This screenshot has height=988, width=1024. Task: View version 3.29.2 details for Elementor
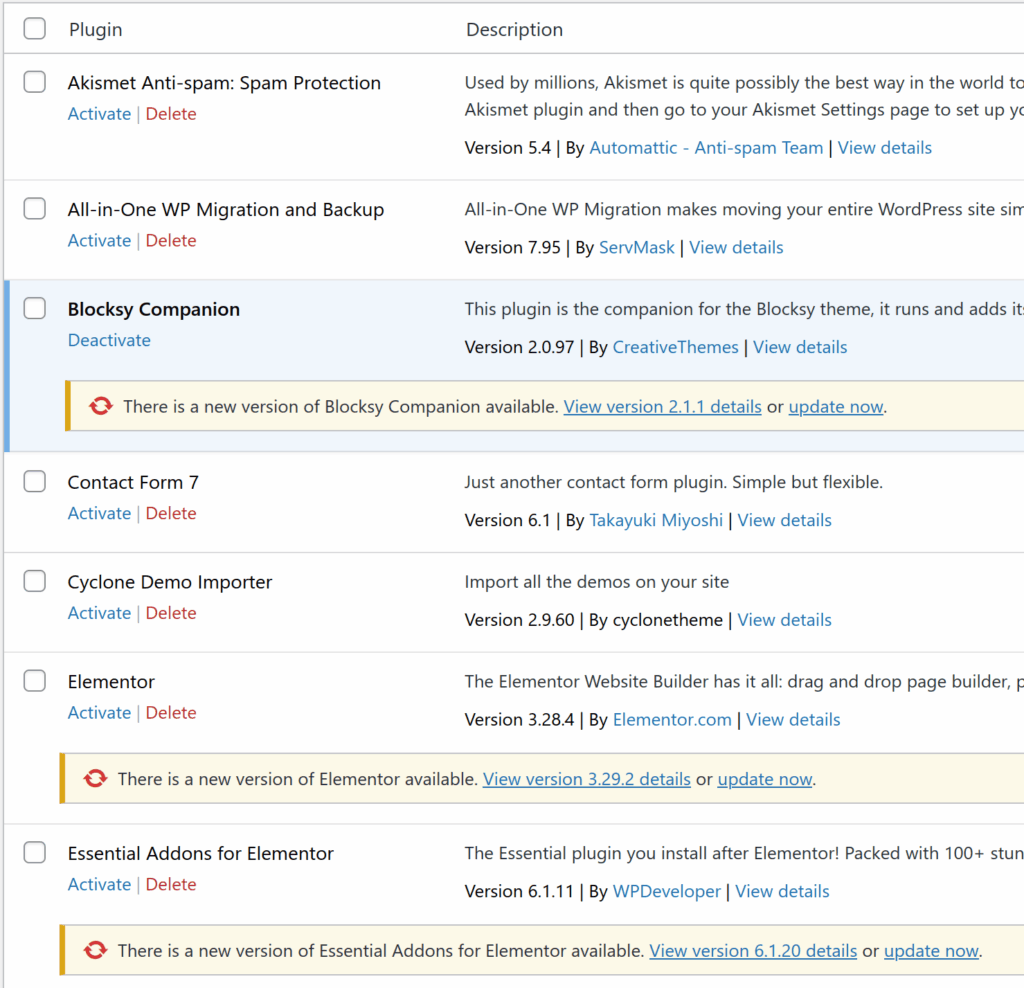[586, 779]
